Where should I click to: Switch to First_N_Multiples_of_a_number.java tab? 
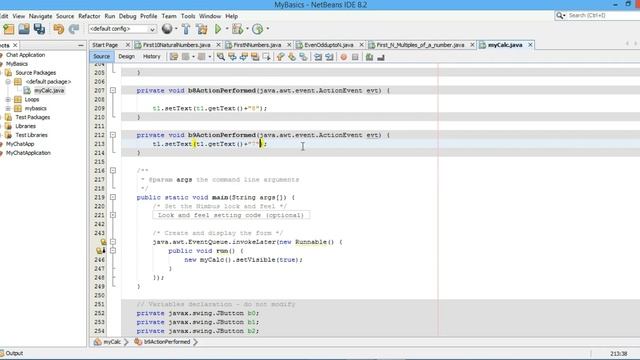420,45
